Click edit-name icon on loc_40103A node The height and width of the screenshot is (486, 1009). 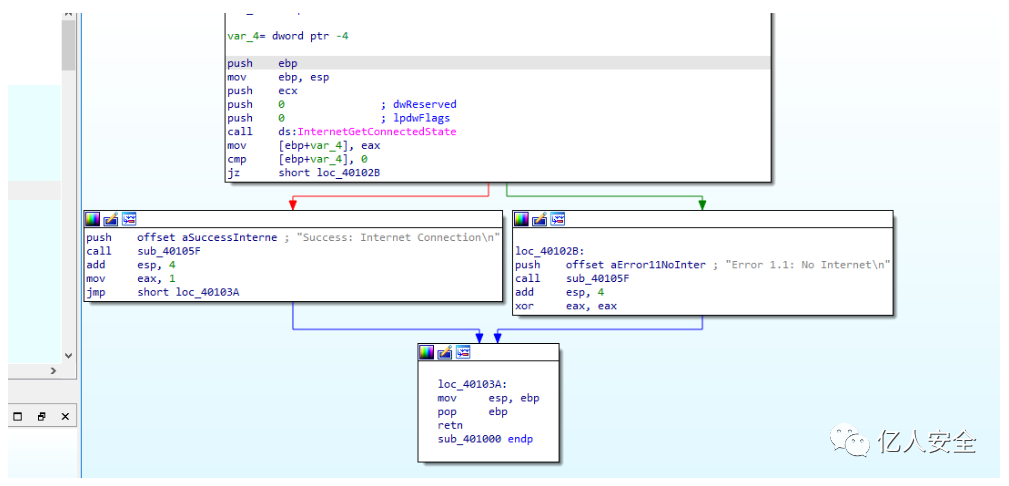click(445, 352)
